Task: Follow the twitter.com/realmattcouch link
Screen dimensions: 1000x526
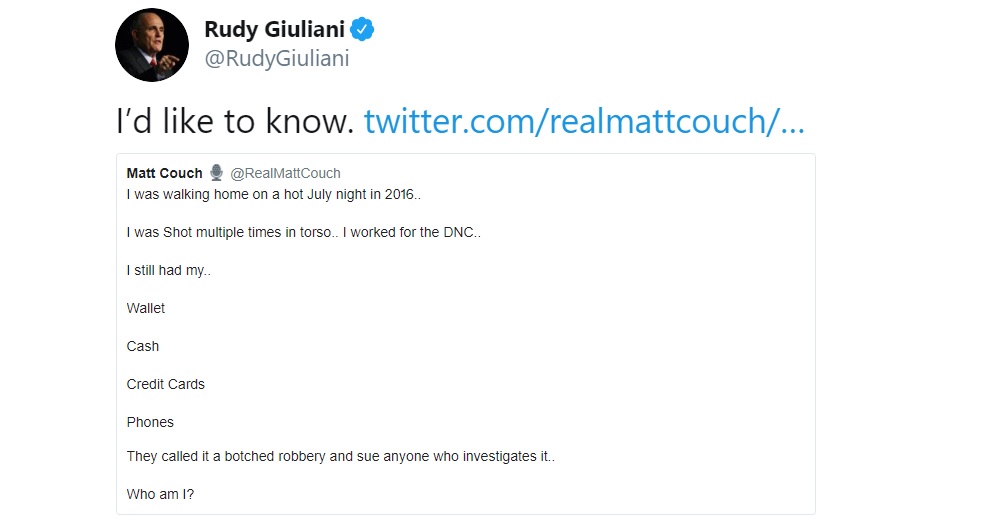Action: 584,121
